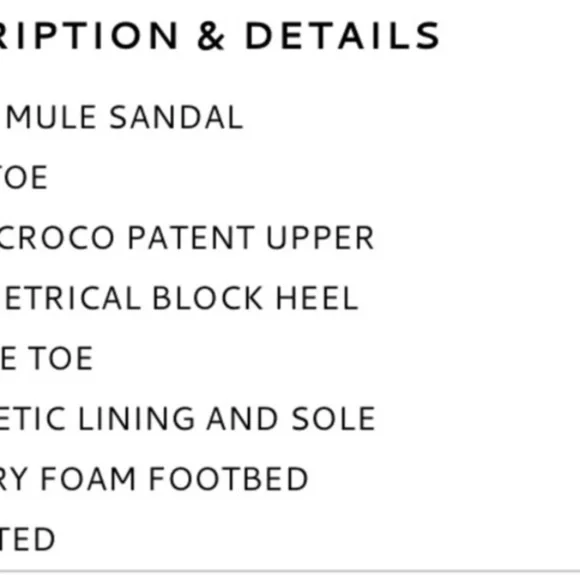Click the word BLOCK

coord(208,298)
